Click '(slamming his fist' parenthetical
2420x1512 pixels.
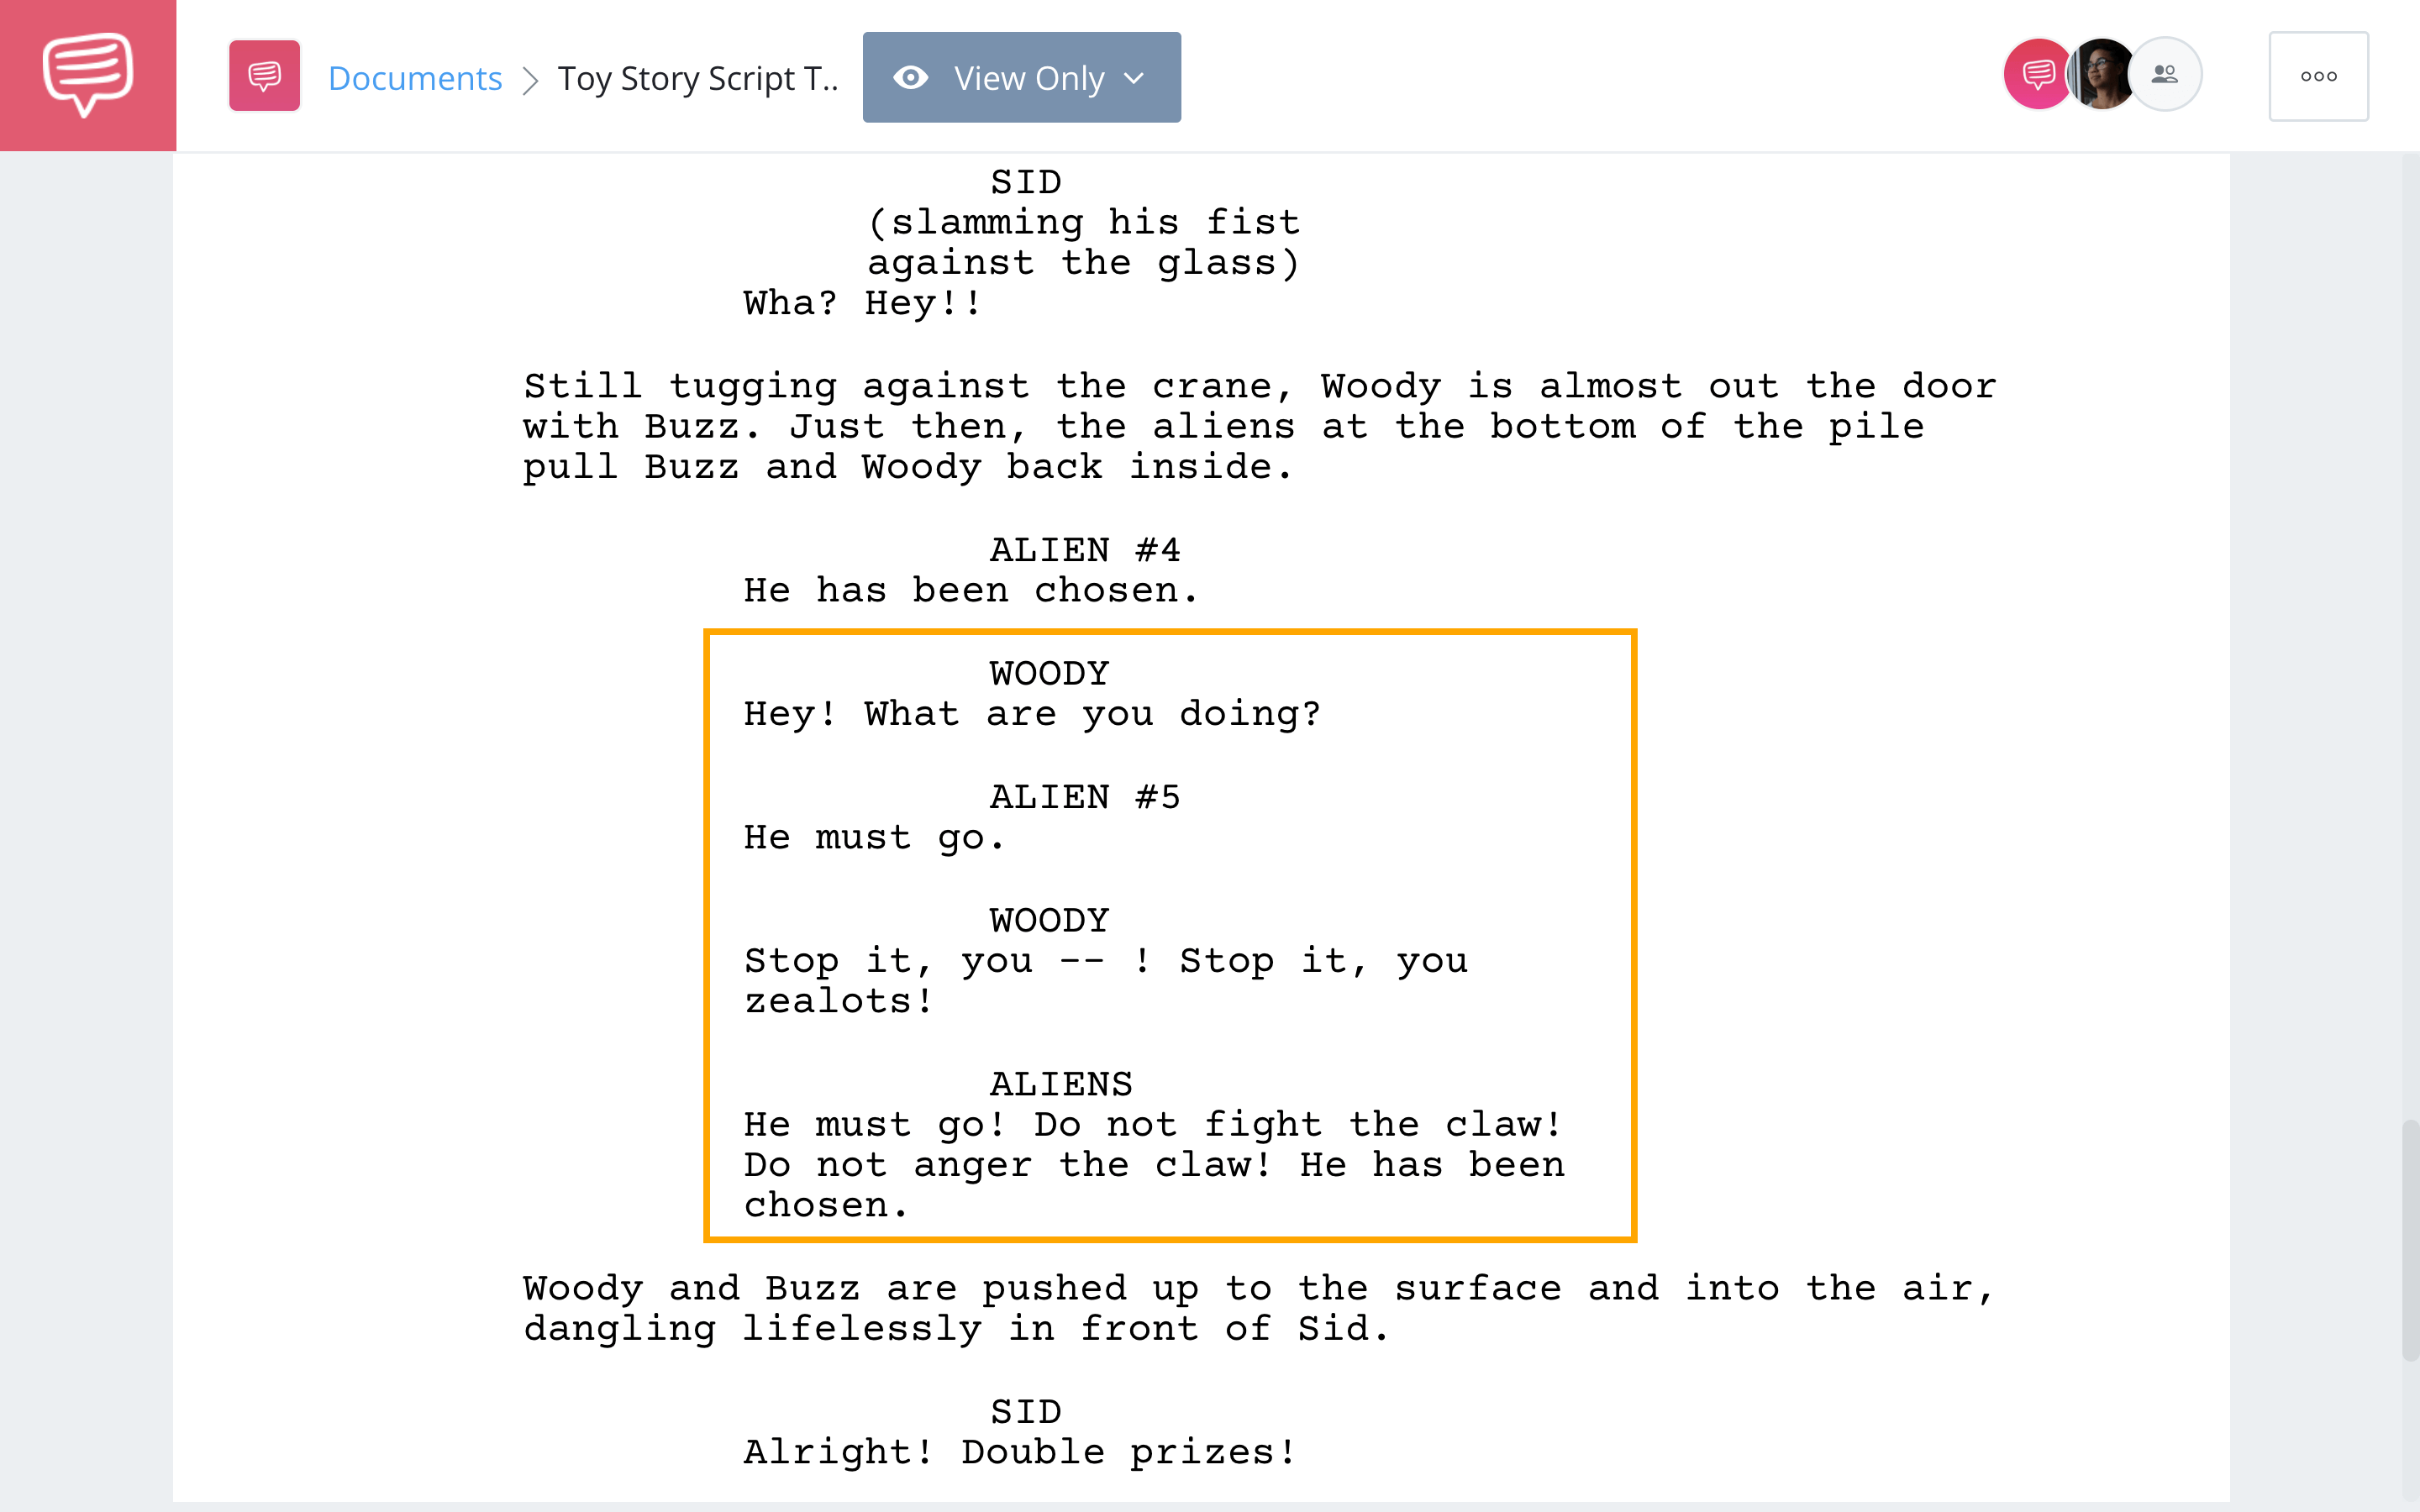(x=1084, y=222)
